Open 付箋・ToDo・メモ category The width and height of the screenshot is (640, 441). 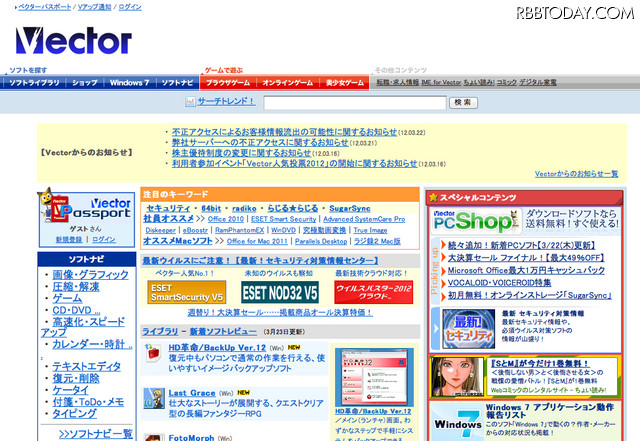(x=88, y=402)
